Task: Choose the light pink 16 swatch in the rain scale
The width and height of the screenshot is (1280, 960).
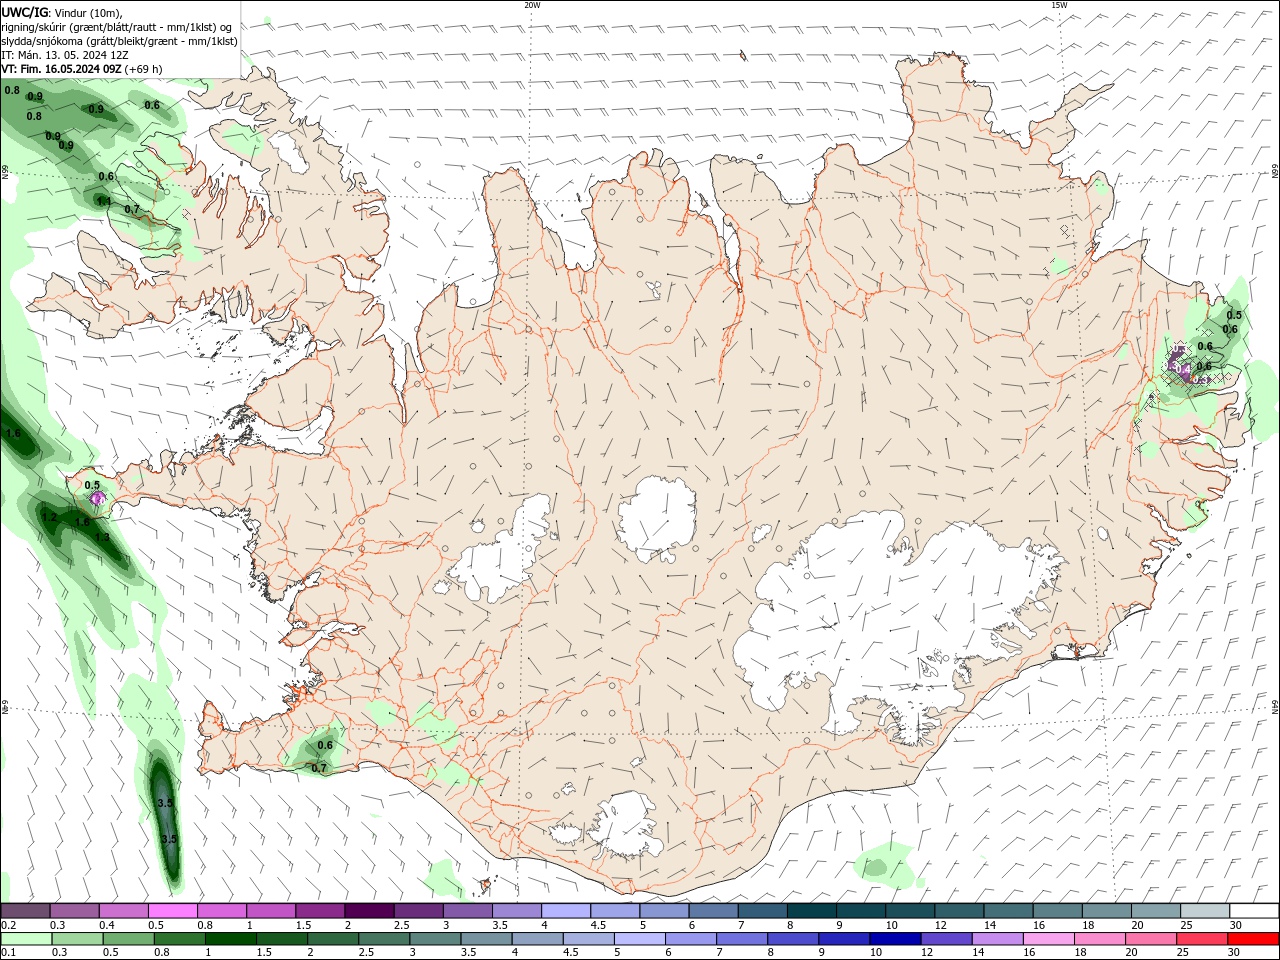Action: click(1049, 939)
